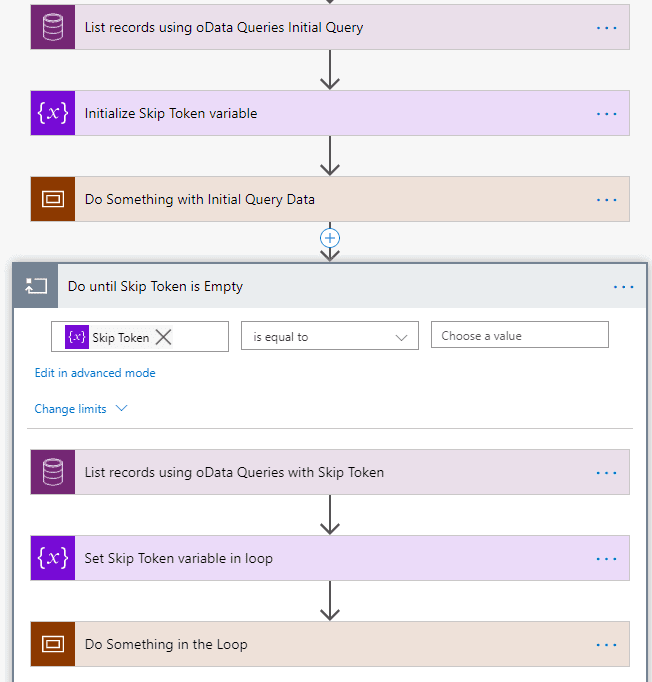The width and height of the screenshot is (652, 682).
Task: Click variable icon on Initialize Skip Token
Action: [53, 113]
